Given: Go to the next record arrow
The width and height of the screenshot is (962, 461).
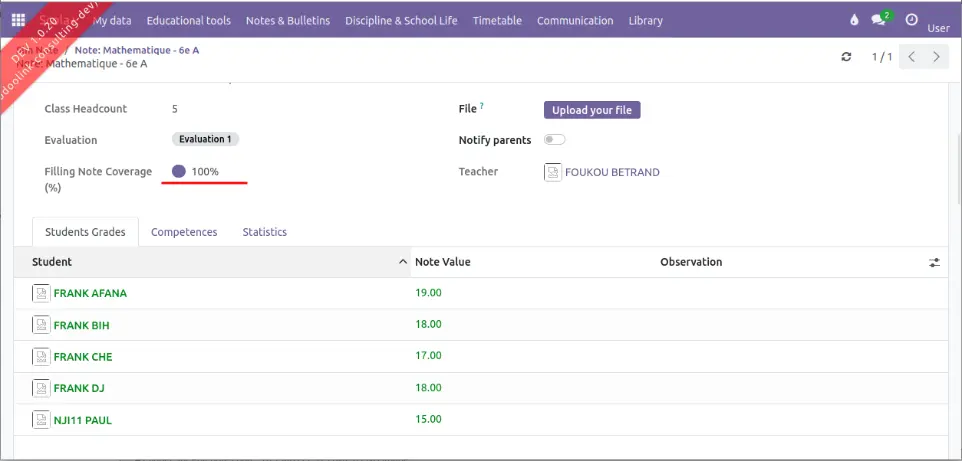Looking at the screenshot, I should (x=936, y=57).
